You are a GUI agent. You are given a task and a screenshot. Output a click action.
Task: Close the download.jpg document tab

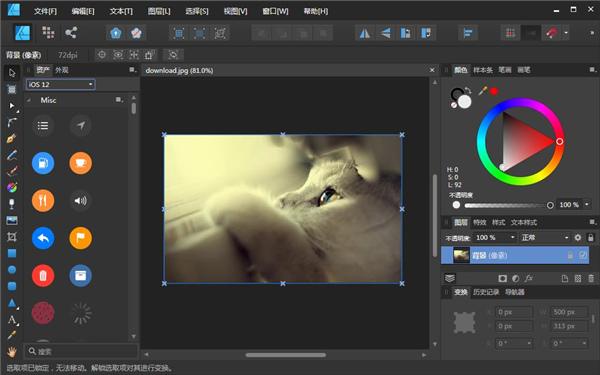(x=432, y=70)
